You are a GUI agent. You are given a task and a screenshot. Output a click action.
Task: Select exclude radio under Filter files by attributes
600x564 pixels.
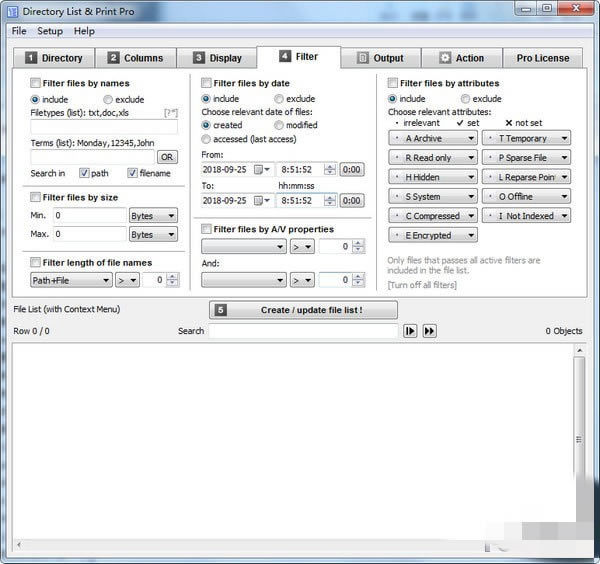[465, 99]
